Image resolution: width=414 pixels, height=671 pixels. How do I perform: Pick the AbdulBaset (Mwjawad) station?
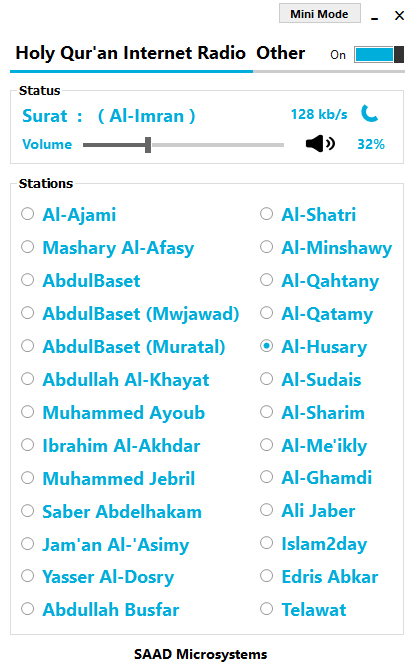tap(130, 313)
